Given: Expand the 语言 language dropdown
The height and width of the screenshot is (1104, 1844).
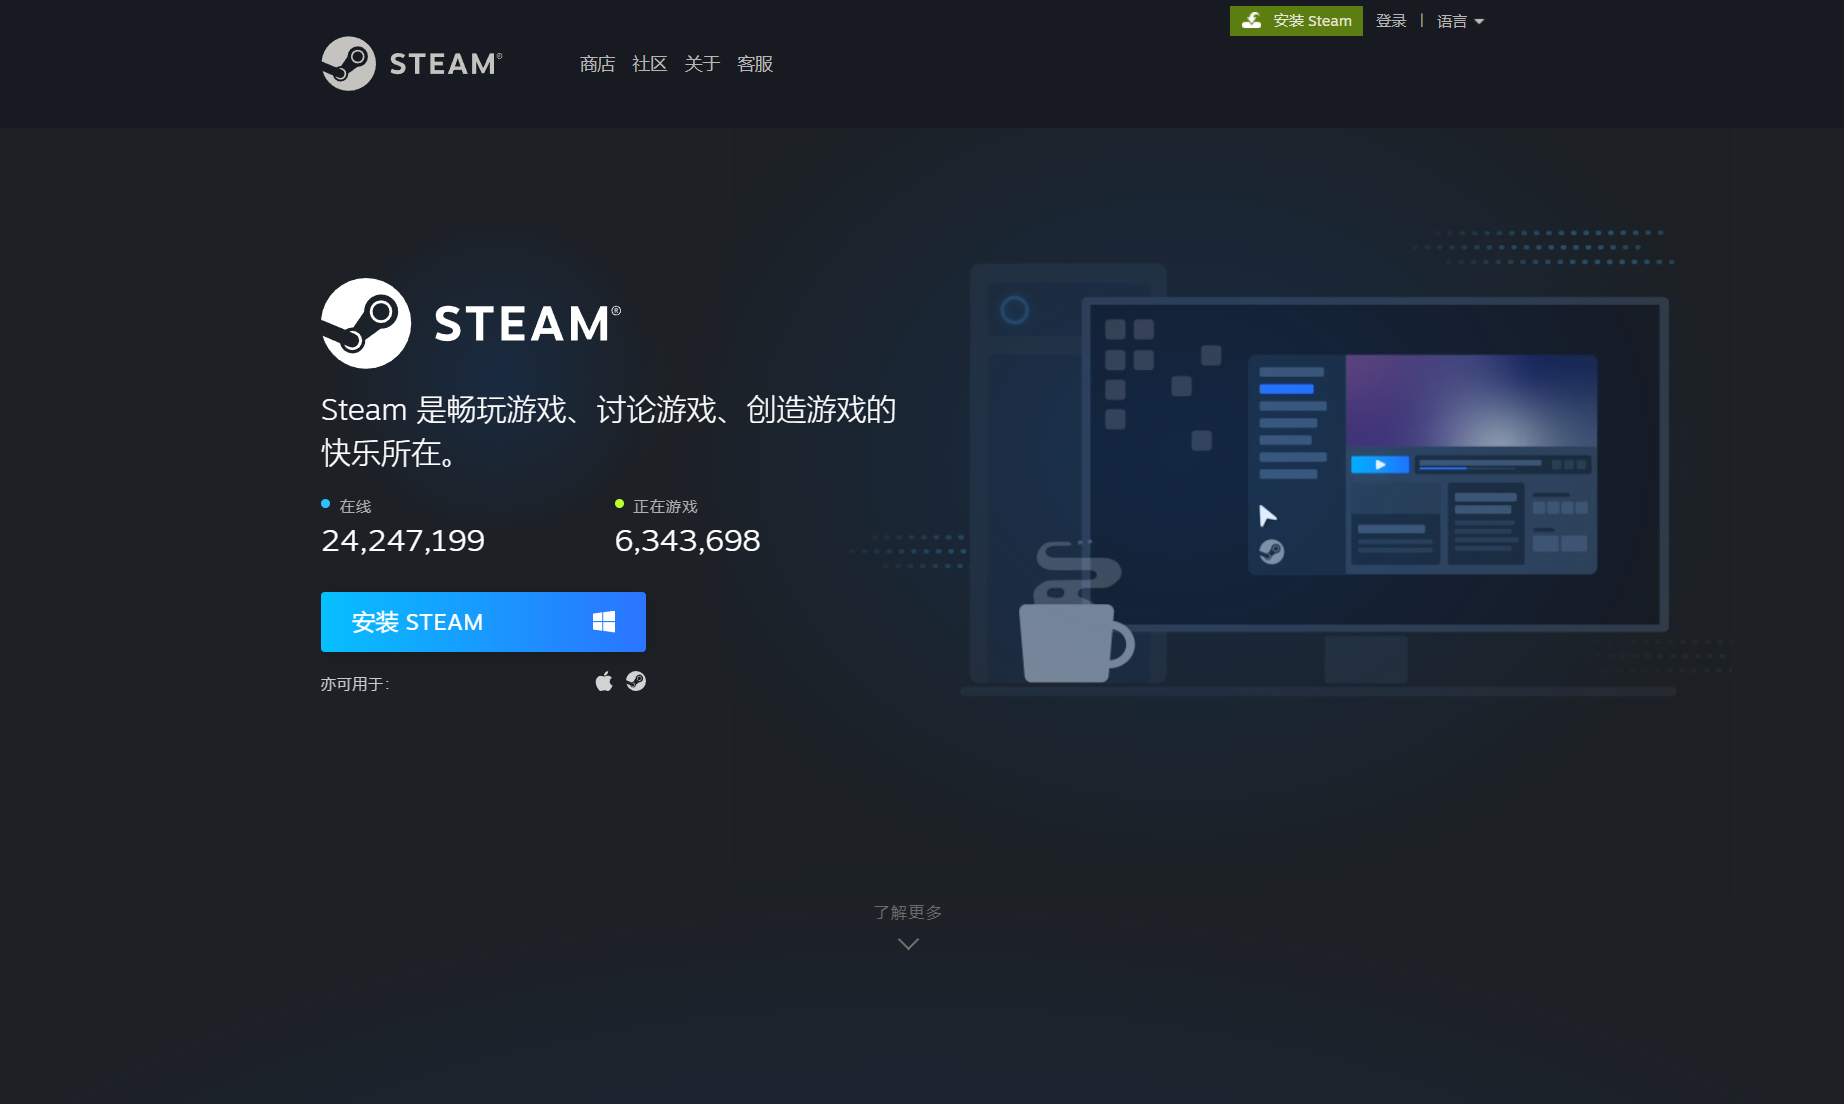Looking at the screenshot, I should tap(1460, 21).
